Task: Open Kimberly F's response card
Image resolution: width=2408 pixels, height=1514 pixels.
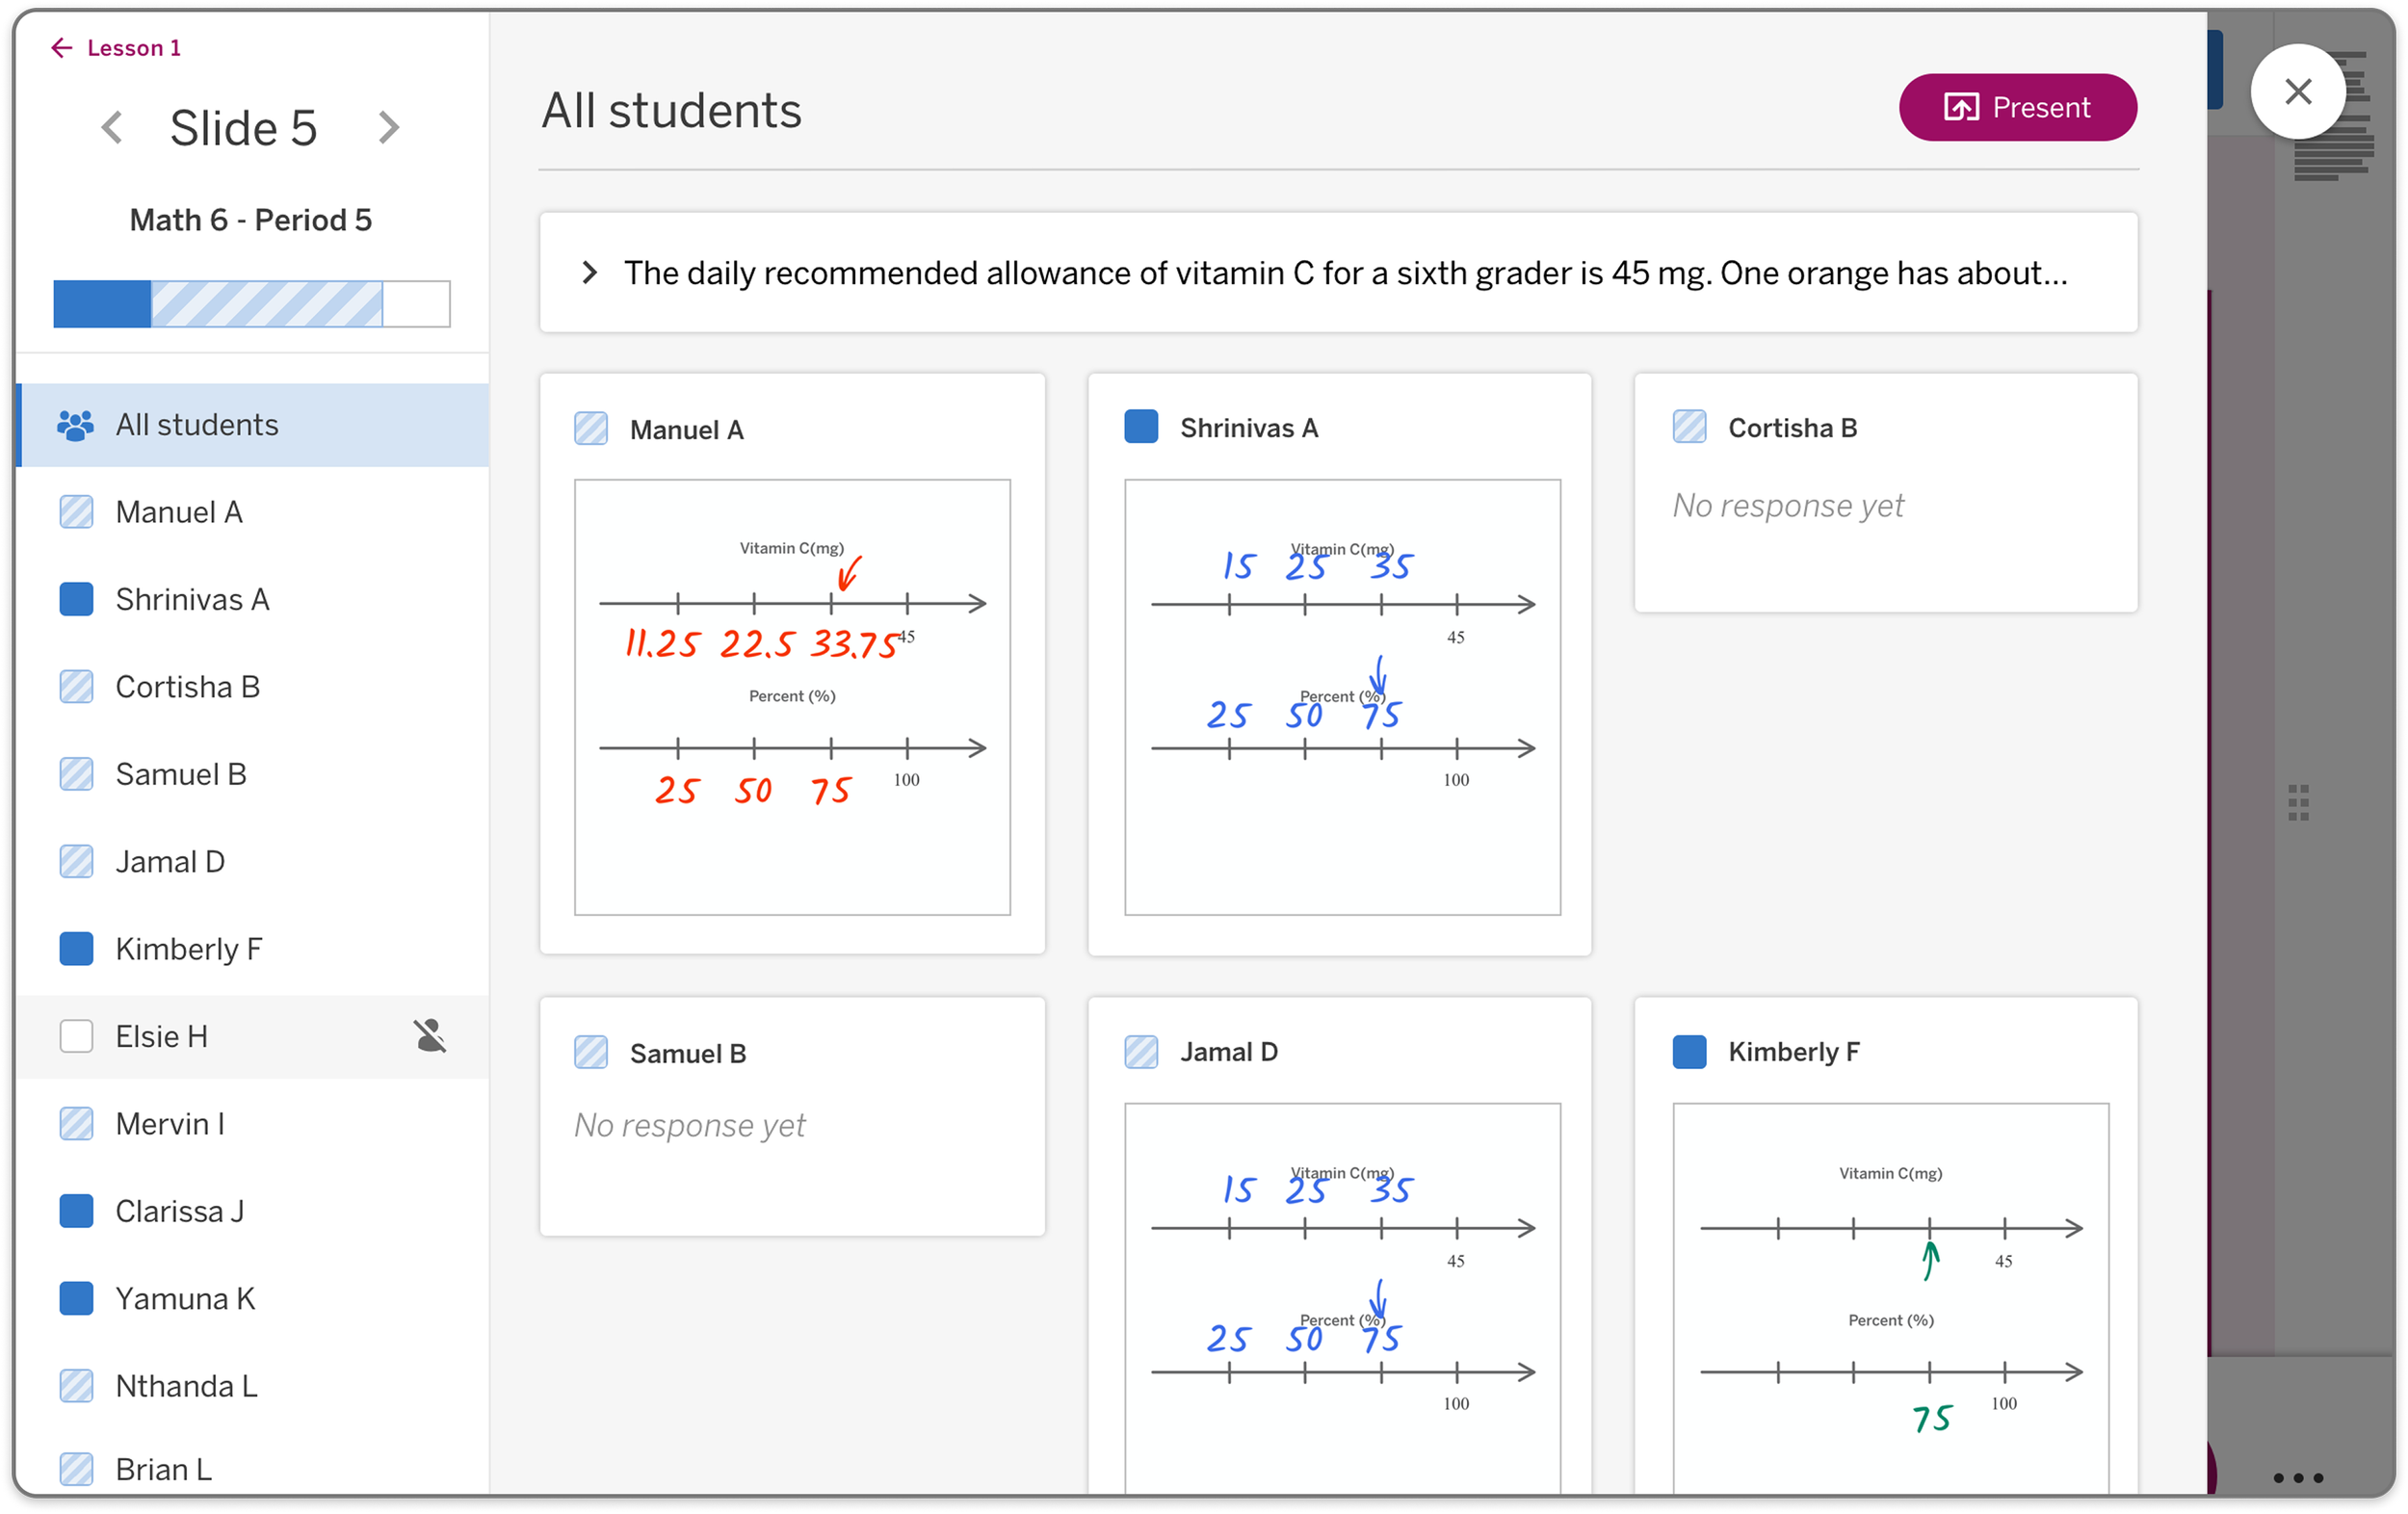Action: 1886,1246
